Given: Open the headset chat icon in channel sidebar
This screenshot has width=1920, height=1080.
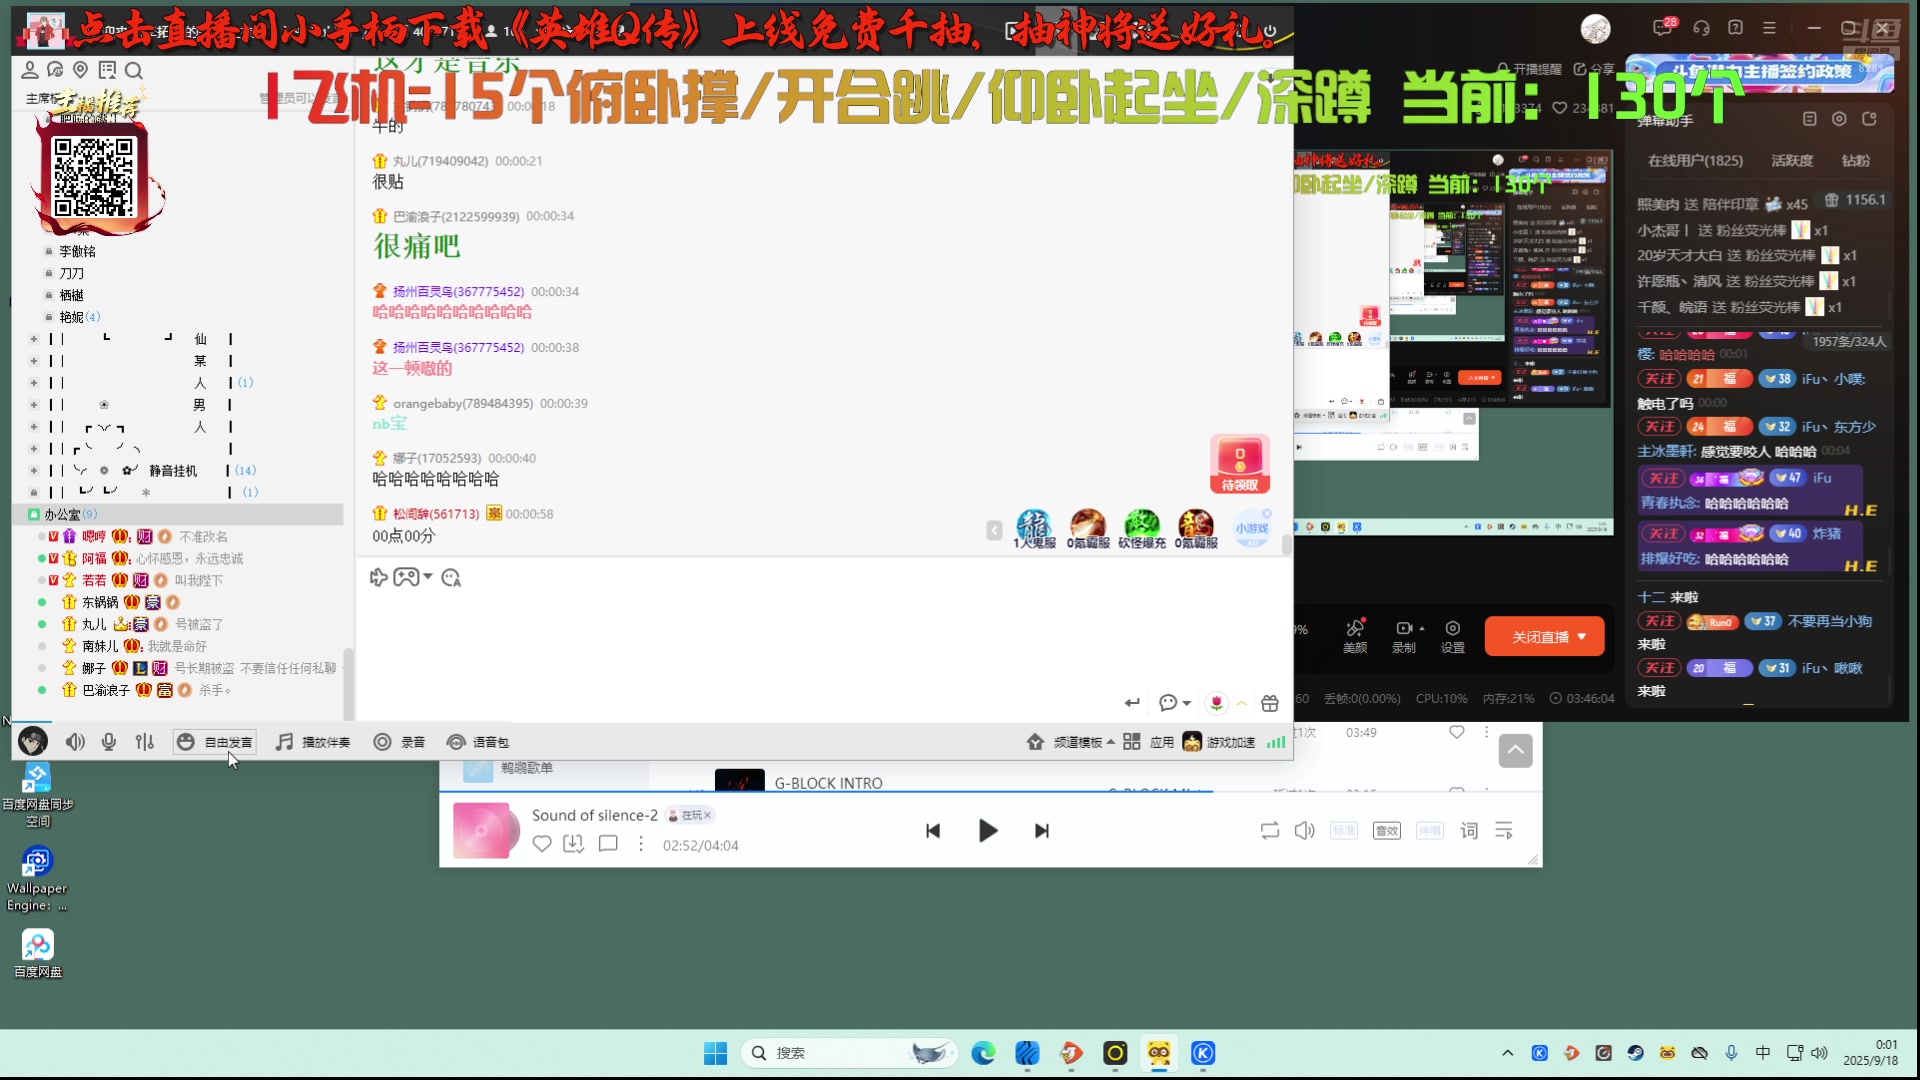Looking at the screenshot, I should (x=55, y=70).
